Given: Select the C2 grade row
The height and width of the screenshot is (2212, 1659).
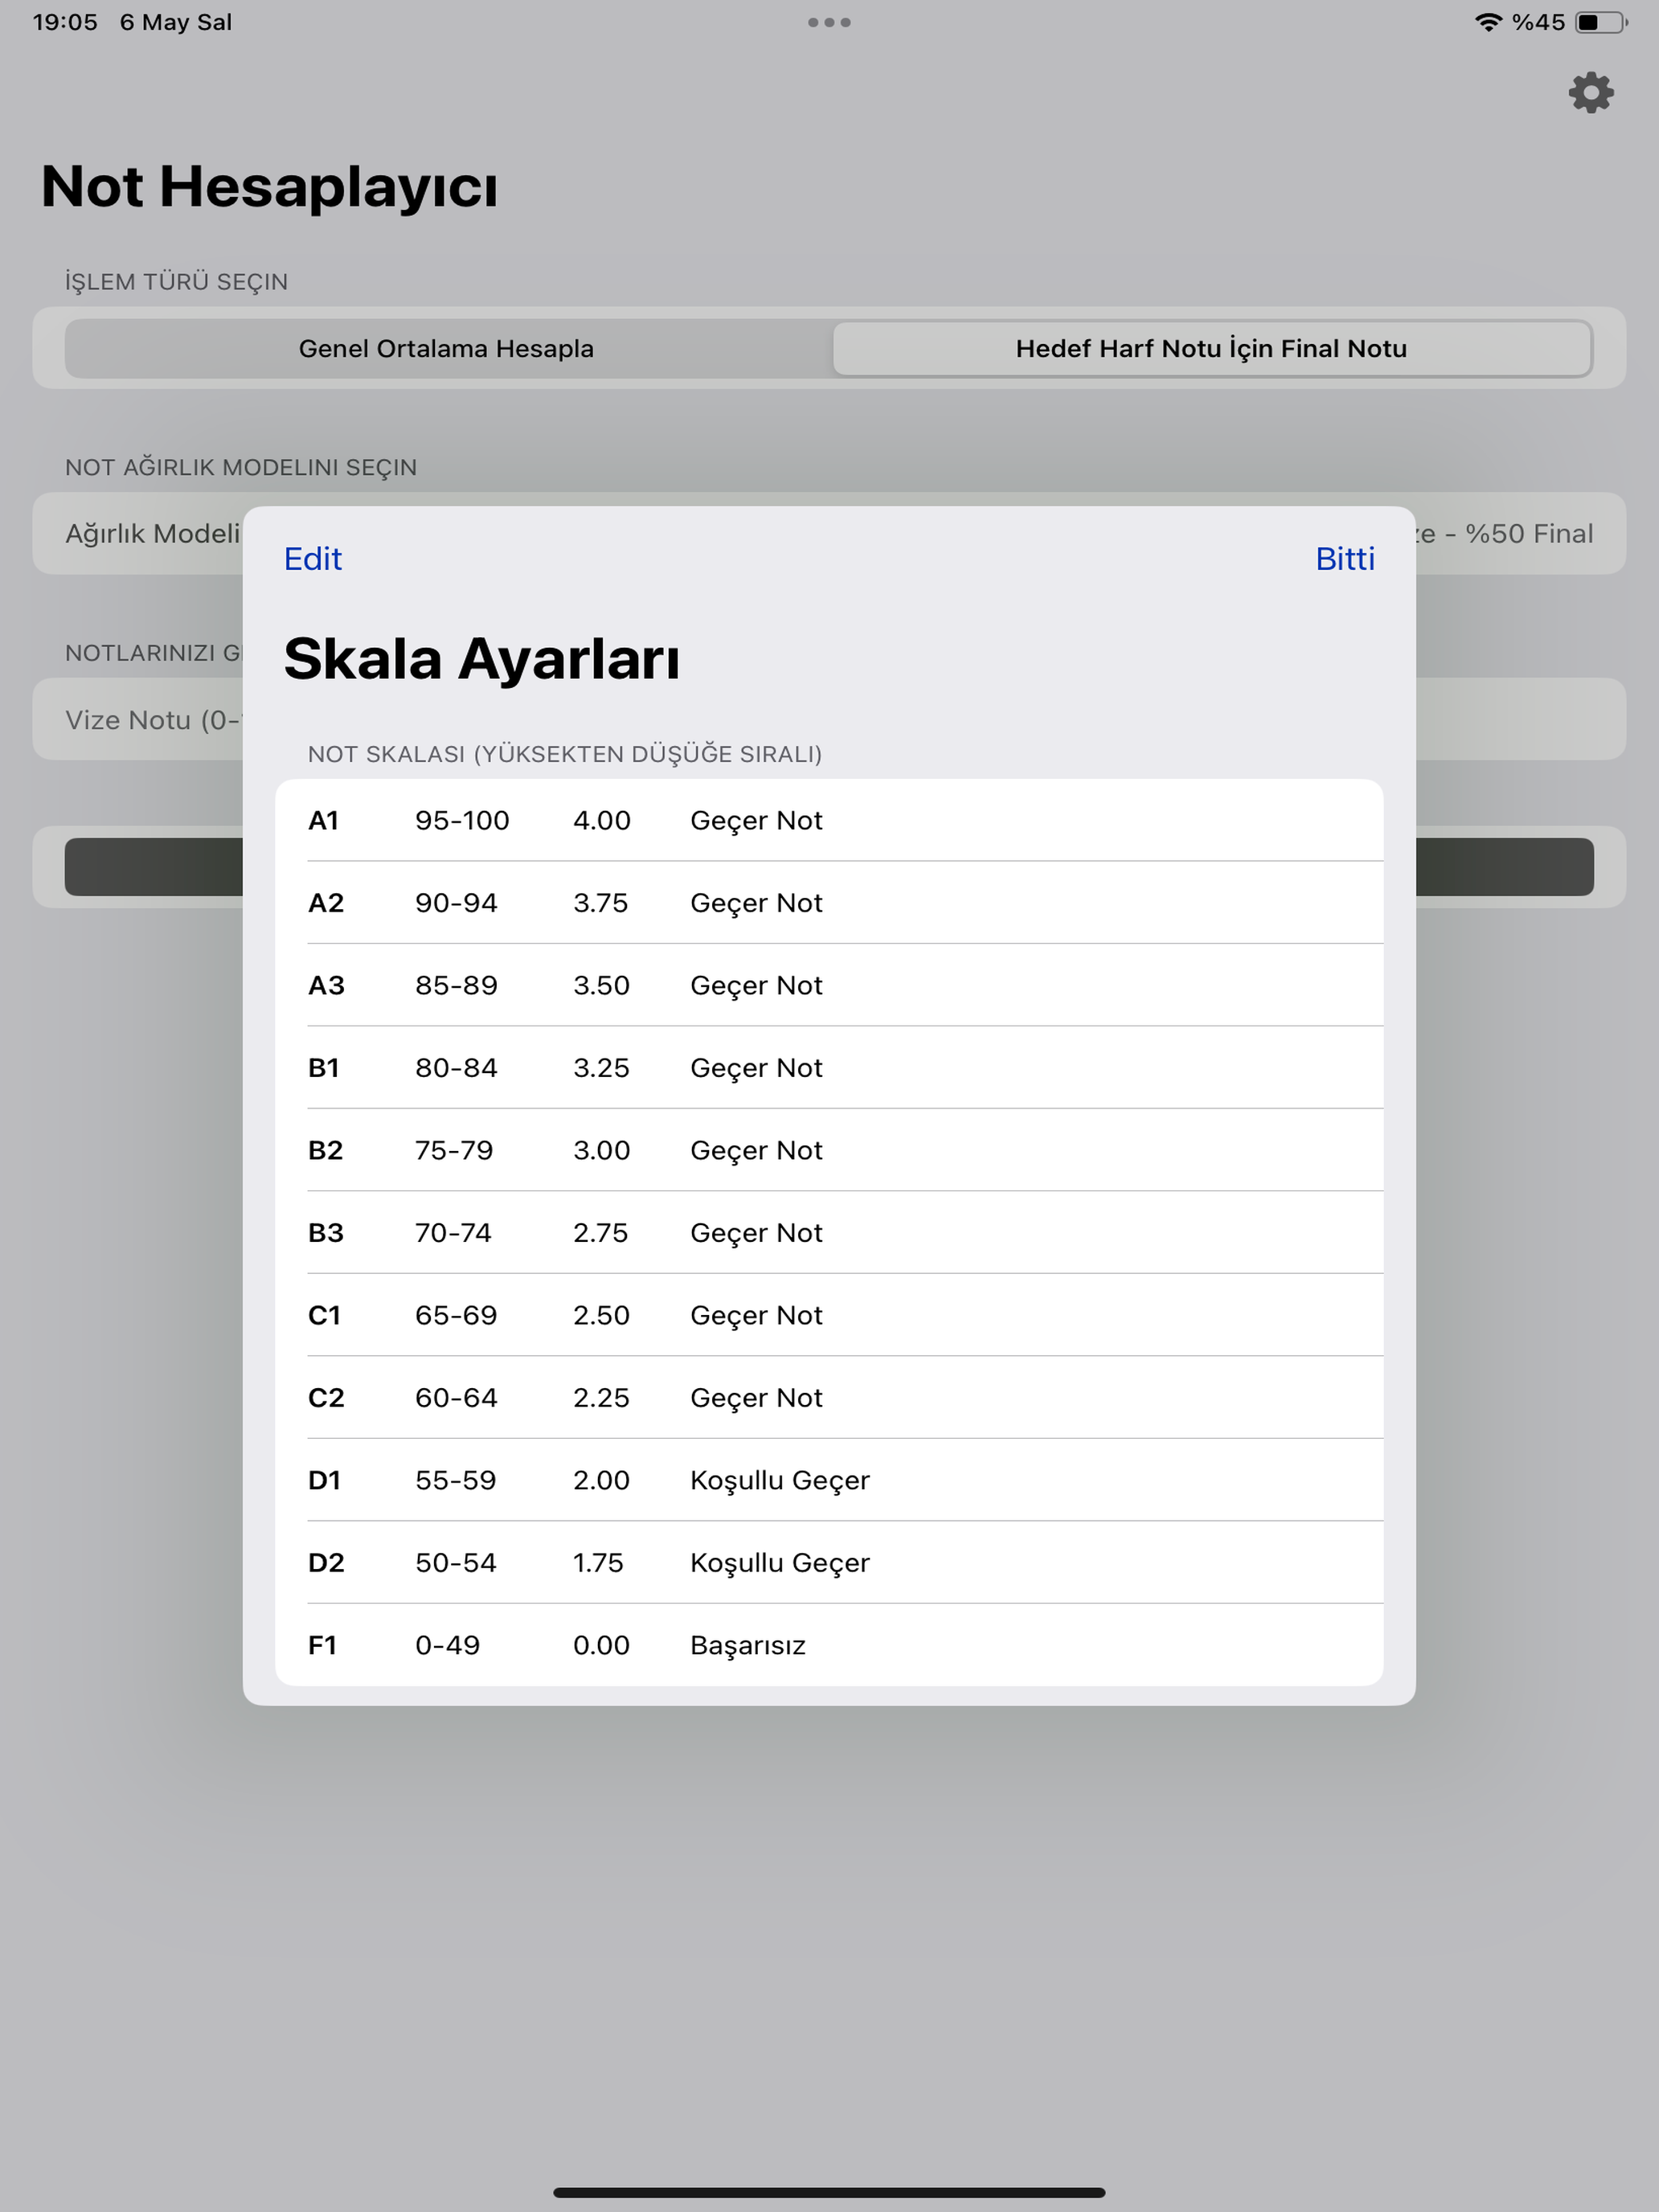Looking at the screenshot, I should coord(829,1398).
